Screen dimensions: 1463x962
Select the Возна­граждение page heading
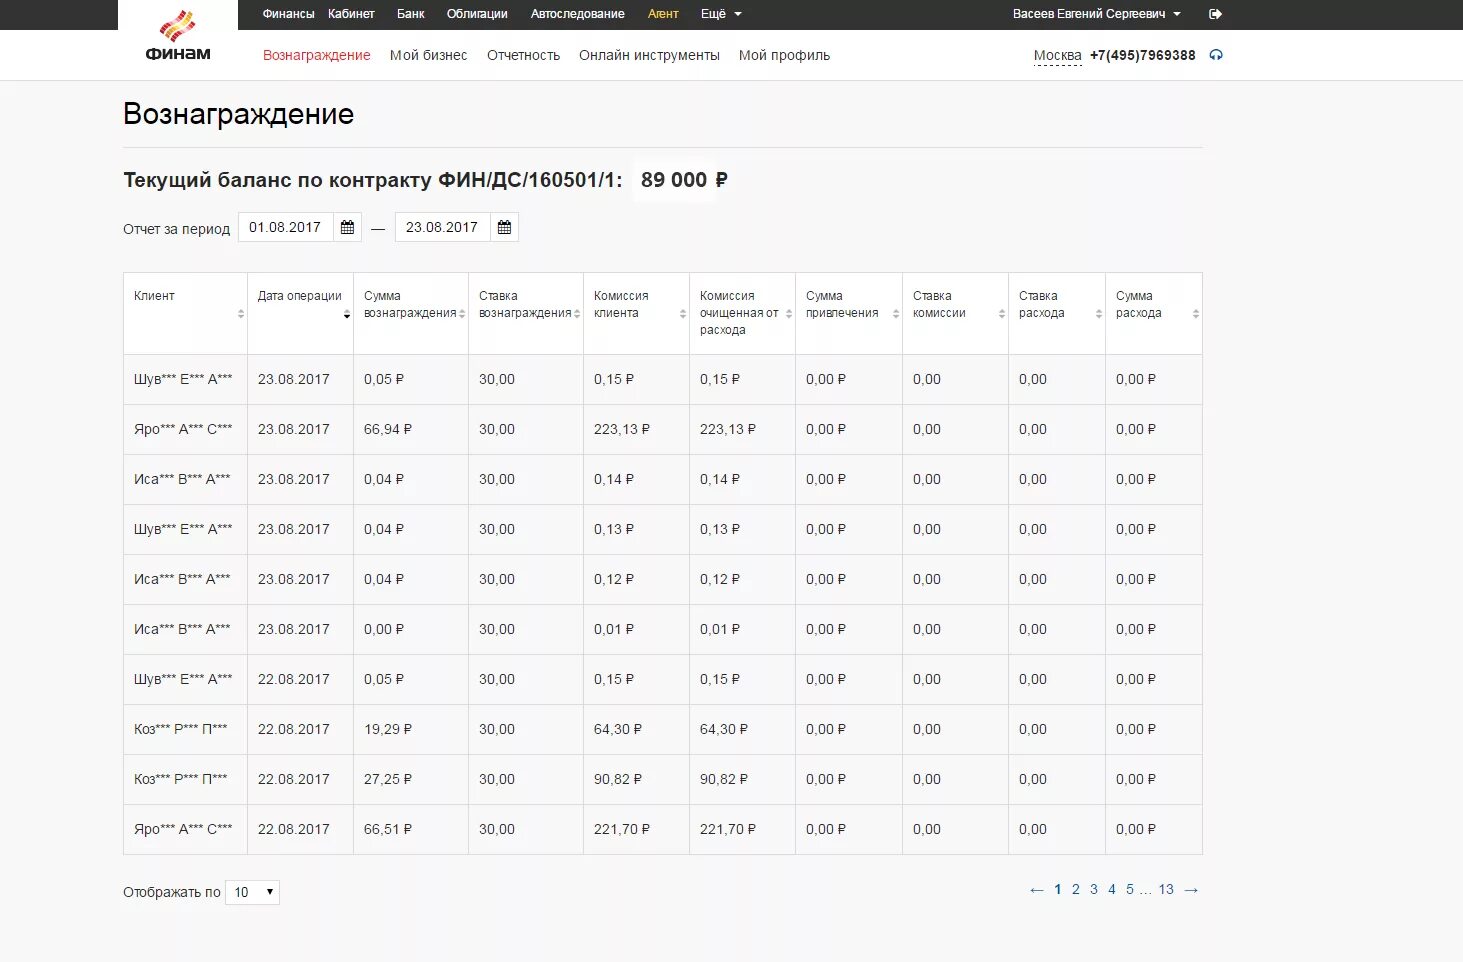tap(238, 114)
